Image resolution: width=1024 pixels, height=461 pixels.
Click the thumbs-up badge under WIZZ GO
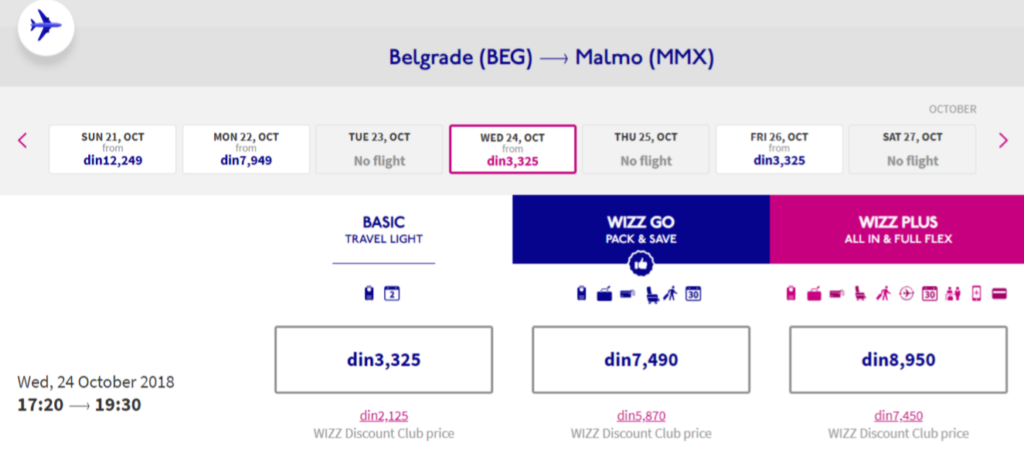point(641,264)
